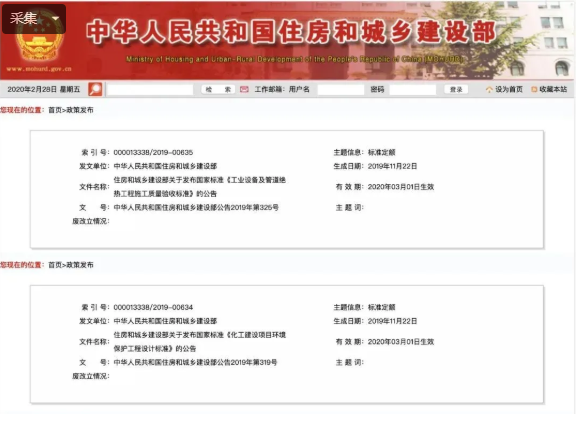This screenshot has height=427, width=579.
Task: Click 标准定额 in the second record
Action: 381,307
